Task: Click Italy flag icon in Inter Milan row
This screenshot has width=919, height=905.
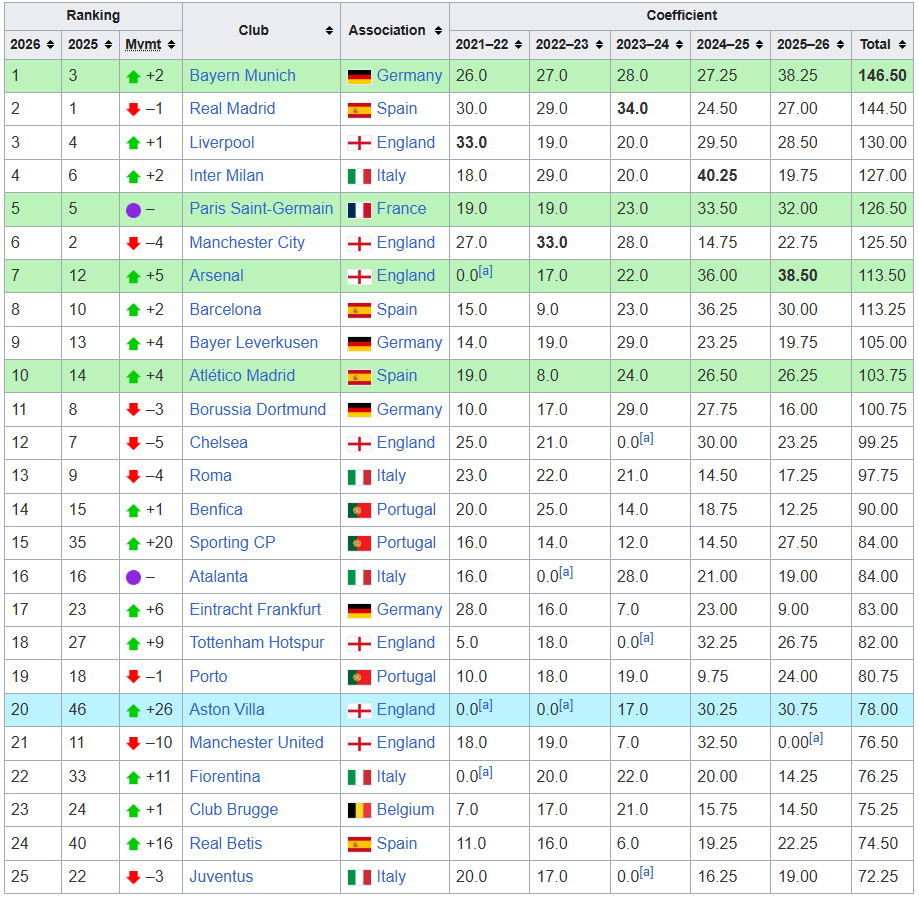Action: coord(359,176)
